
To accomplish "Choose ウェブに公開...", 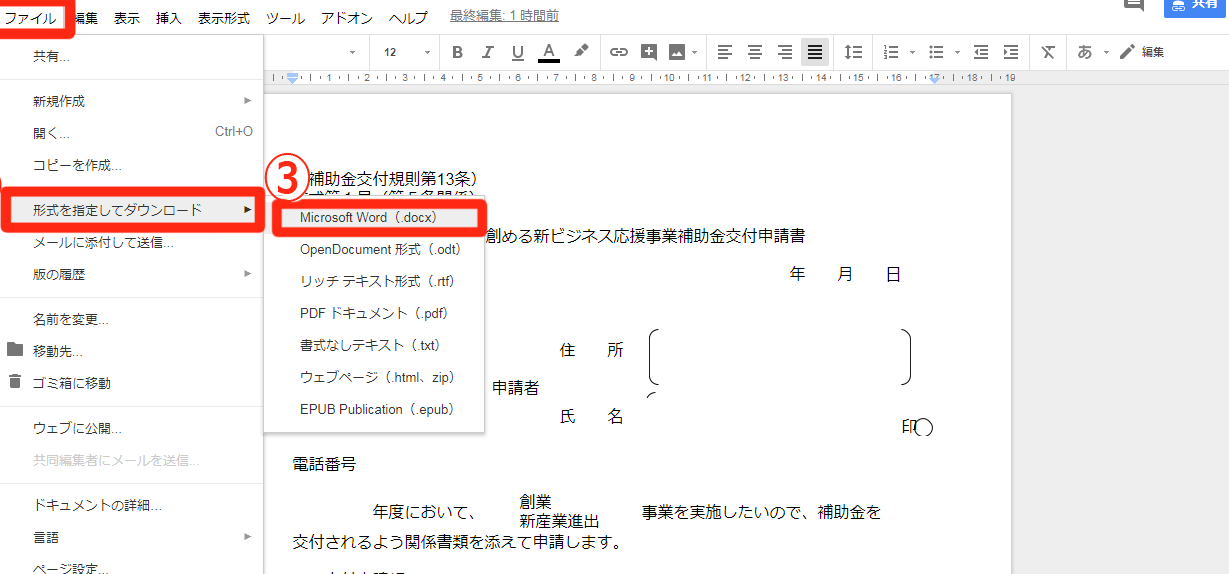I will point(132,428).
